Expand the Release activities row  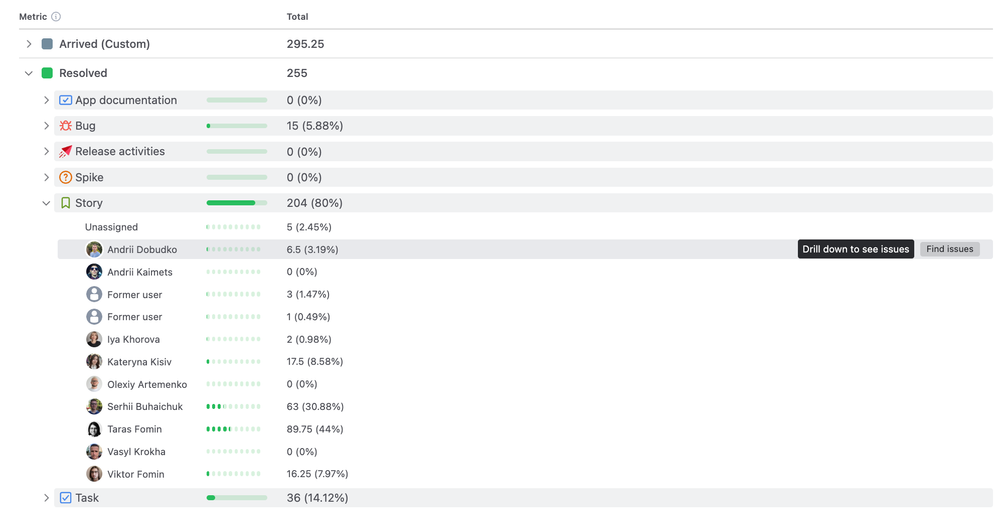click(46, 151)
